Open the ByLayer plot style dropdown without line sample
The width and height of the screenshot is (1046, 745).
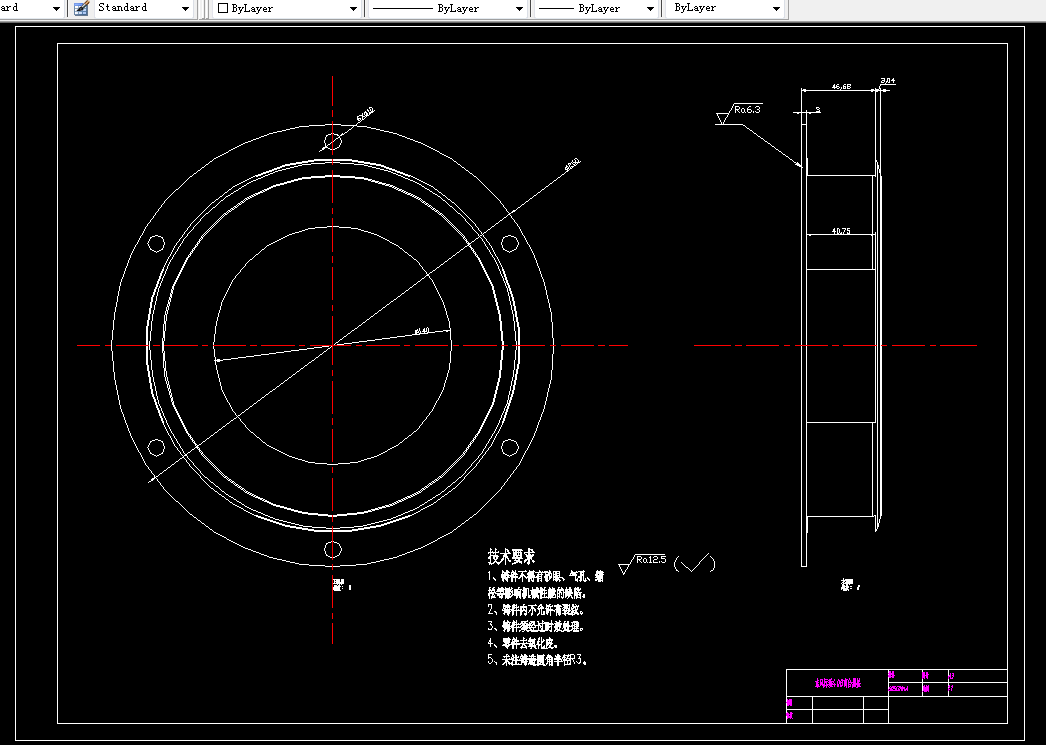point(776,9)
